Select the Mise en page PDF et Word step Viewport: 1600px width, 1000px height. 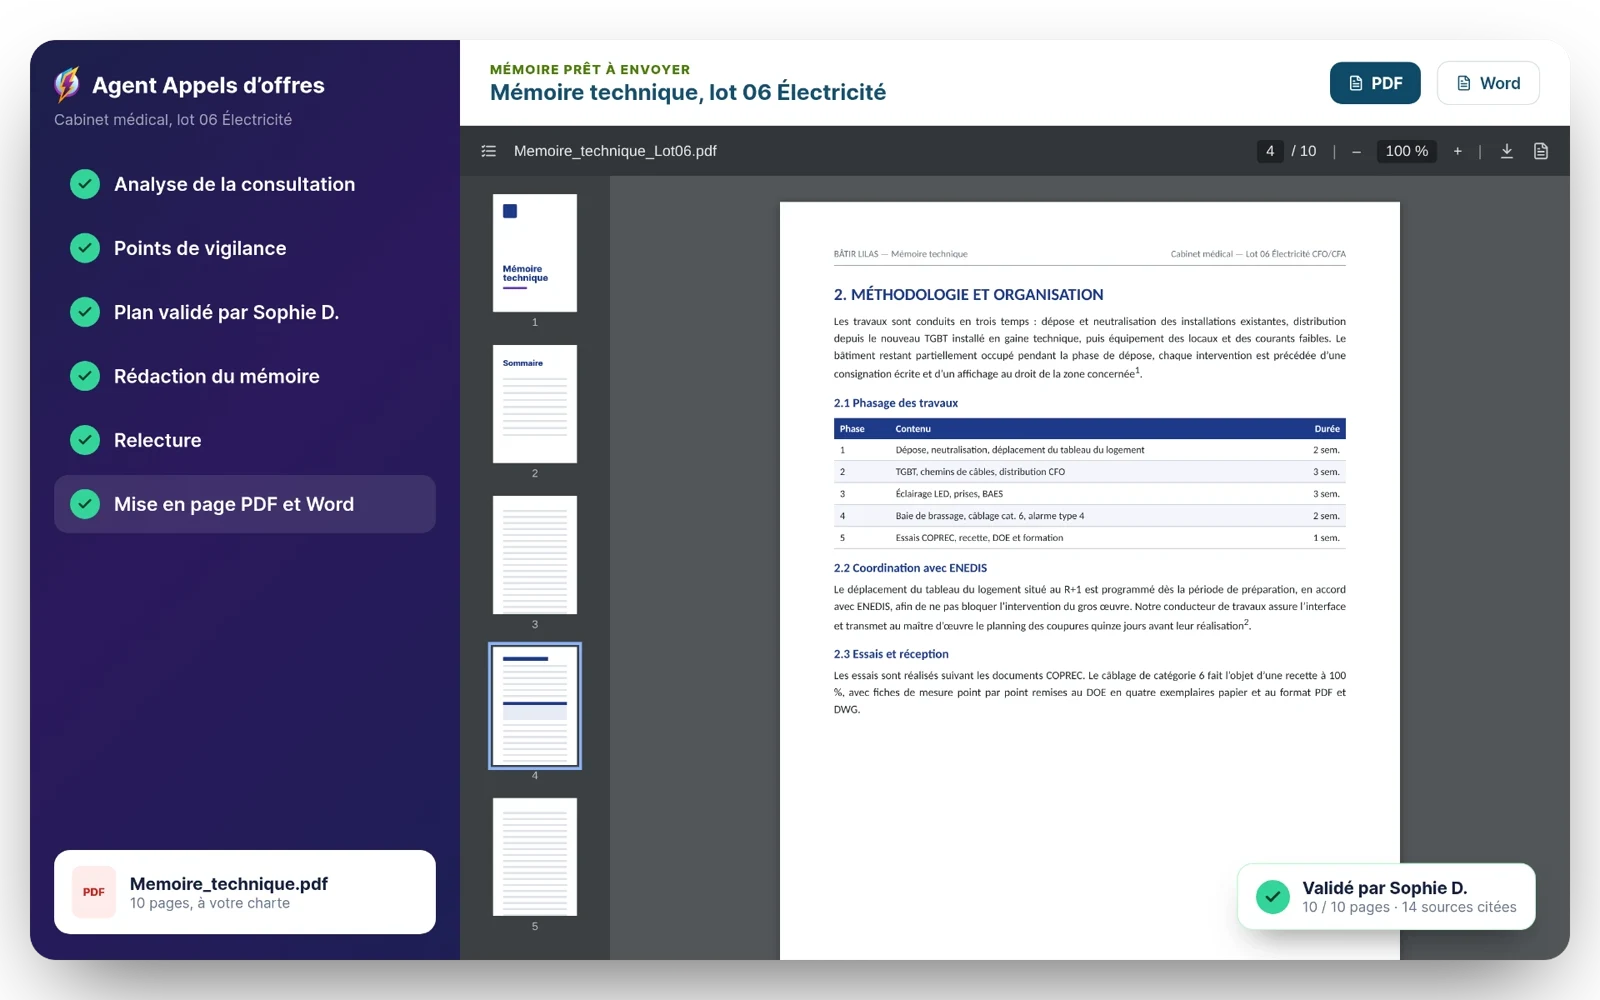[245, 504]
